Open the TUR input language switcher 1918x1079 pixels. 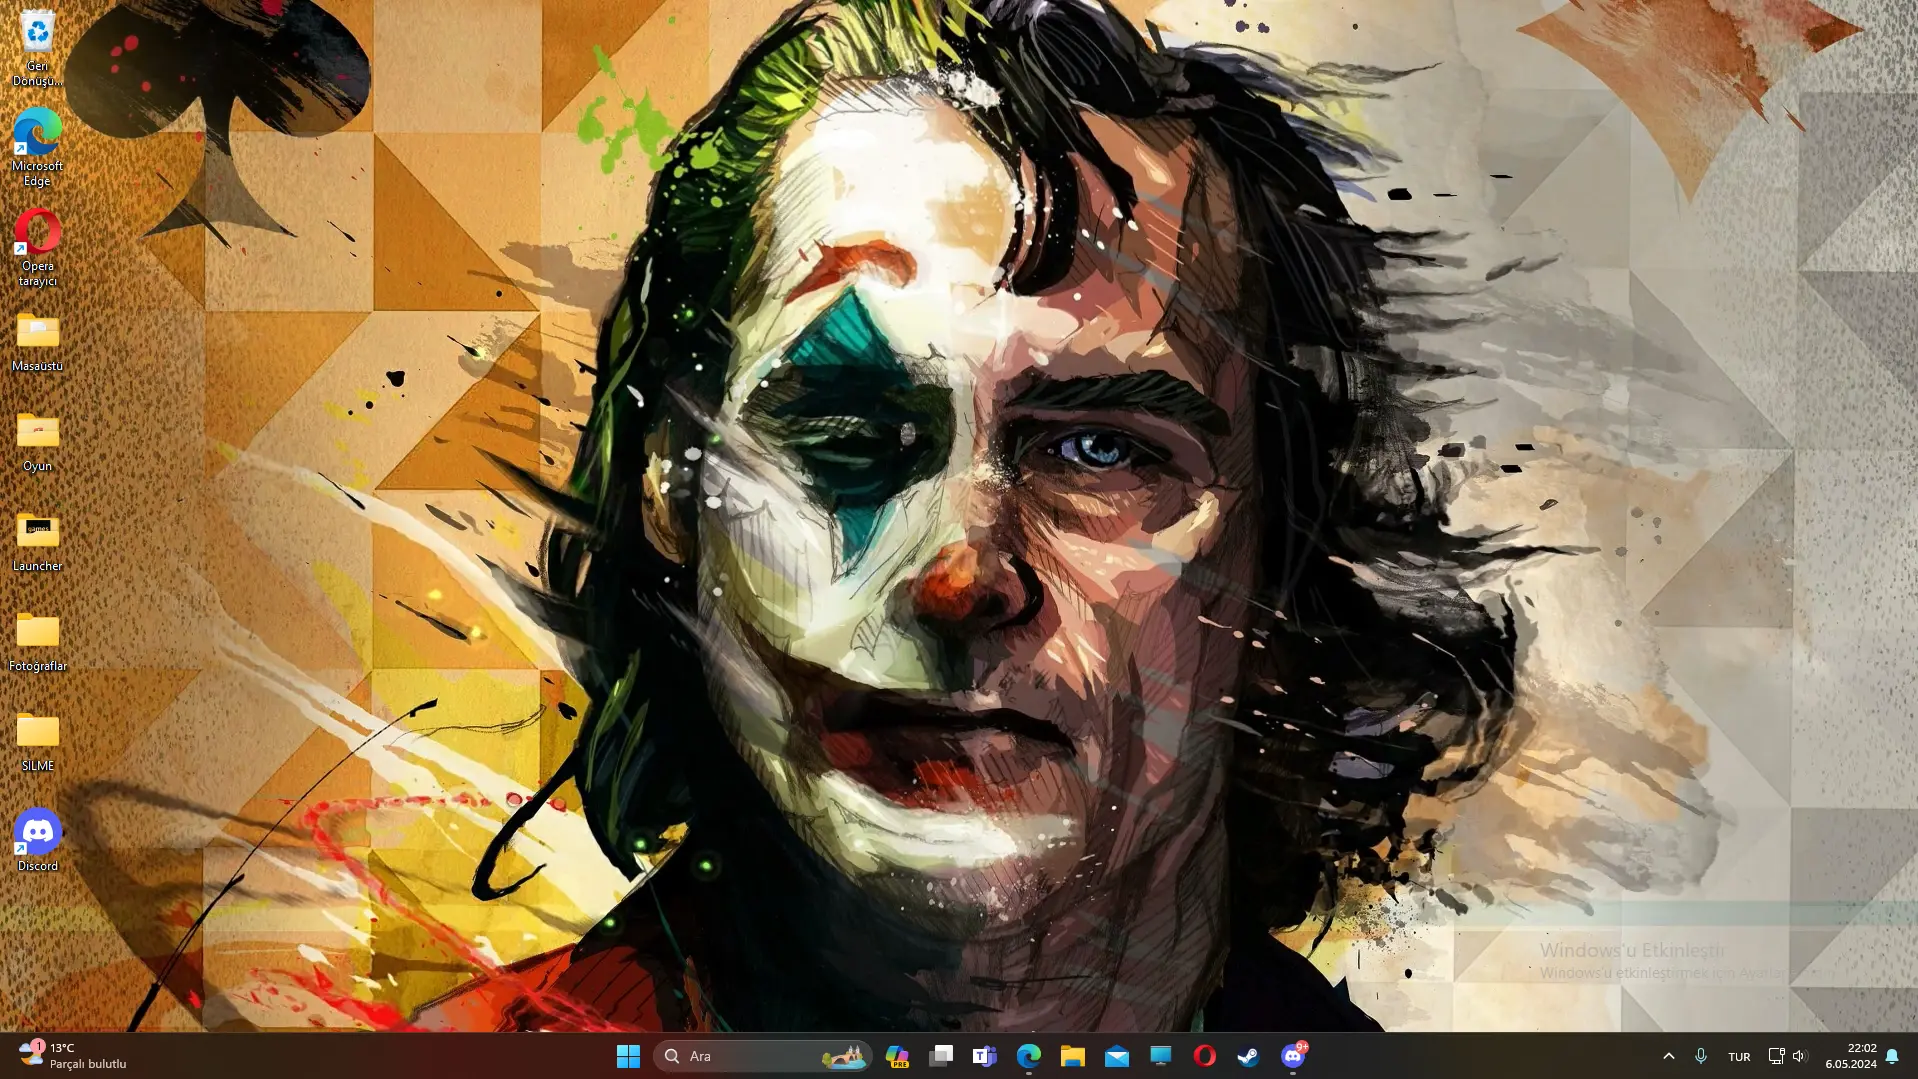[x=1739, y=1057]
